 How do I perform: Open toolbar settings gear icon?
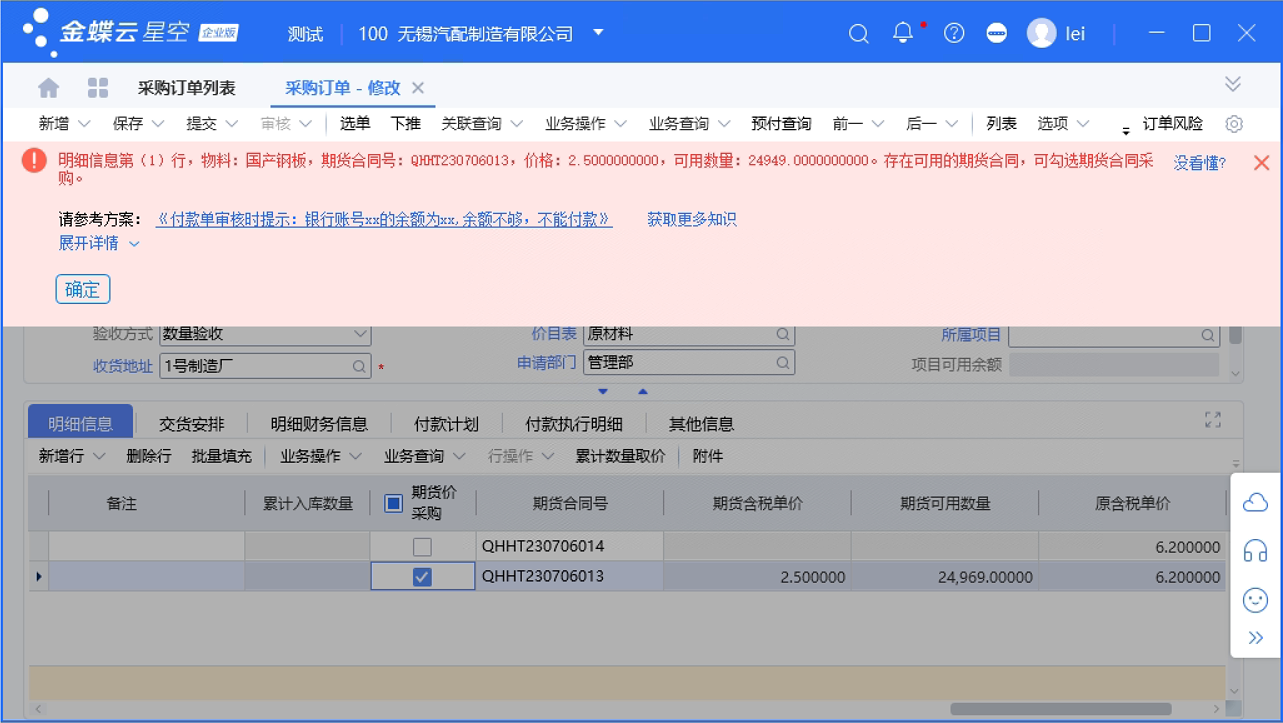(1234, 124)
